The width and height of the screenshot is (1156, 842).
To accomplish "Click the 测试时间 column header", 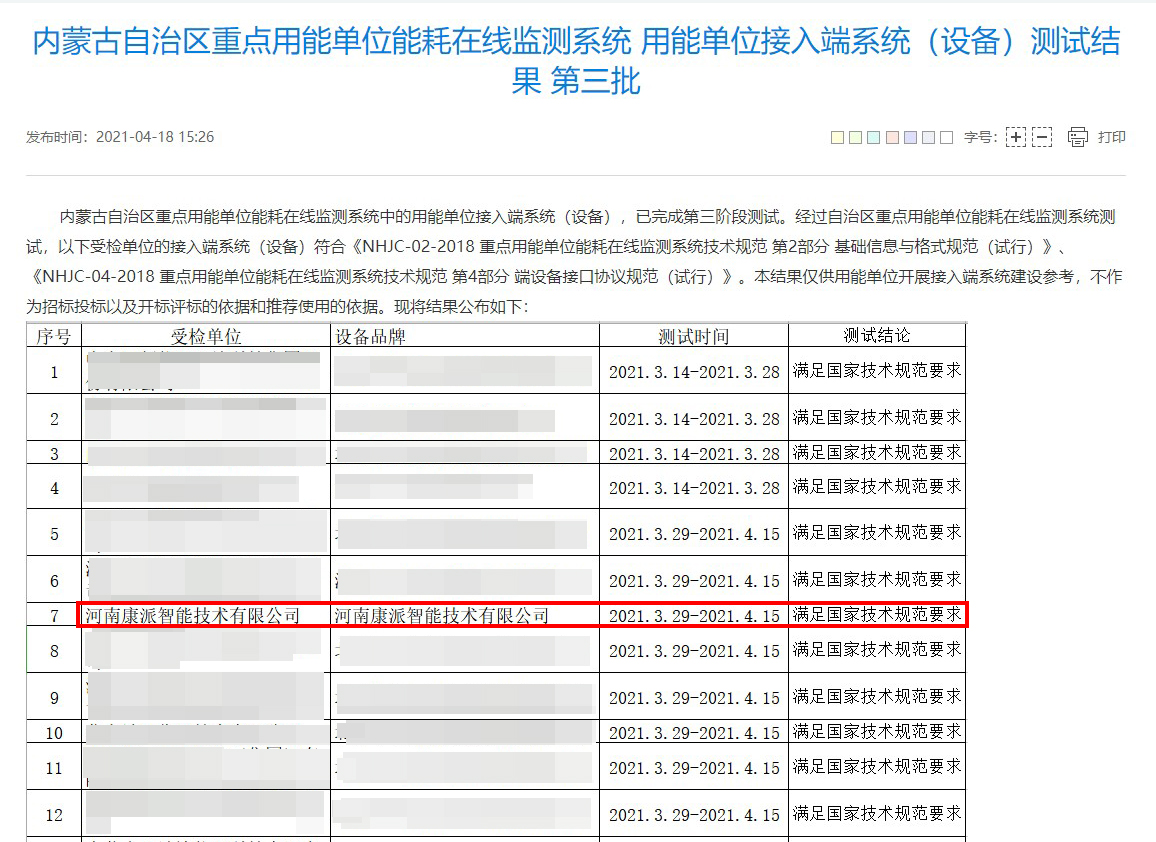I will pos(693,336).
